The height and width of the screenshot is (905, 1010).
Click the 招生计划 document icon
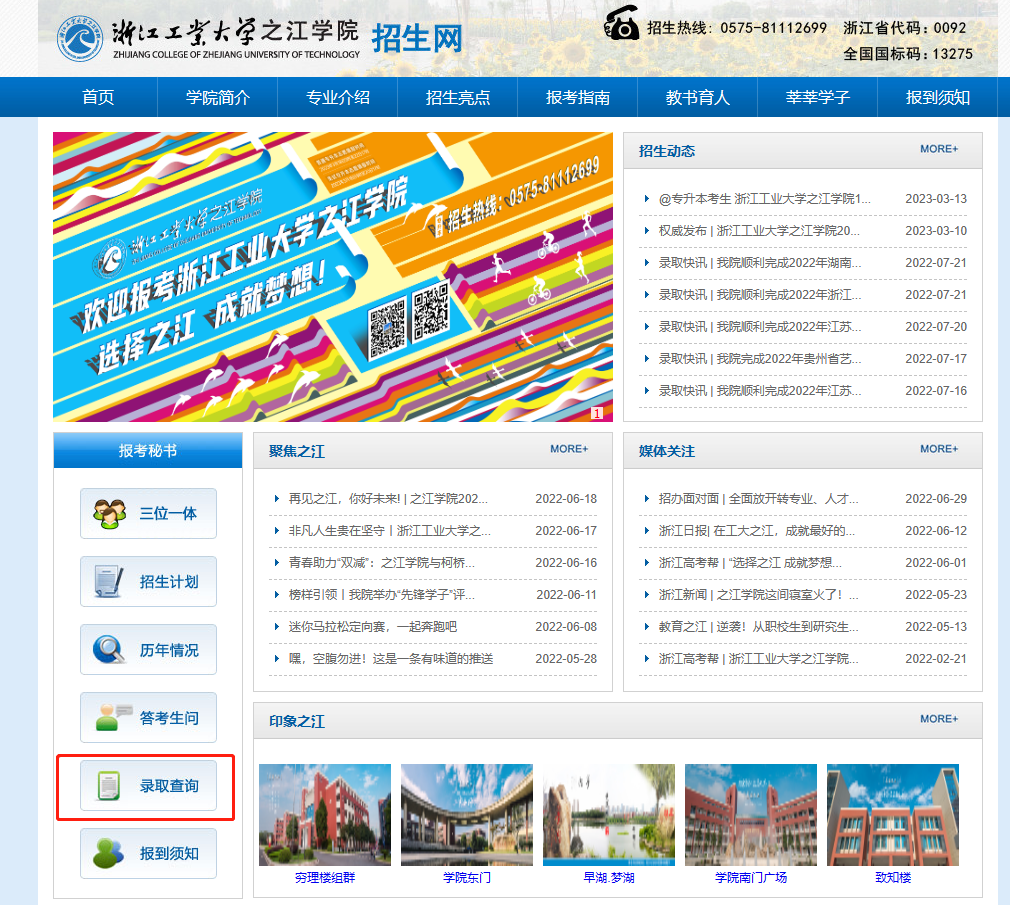[x=109, y=581]
